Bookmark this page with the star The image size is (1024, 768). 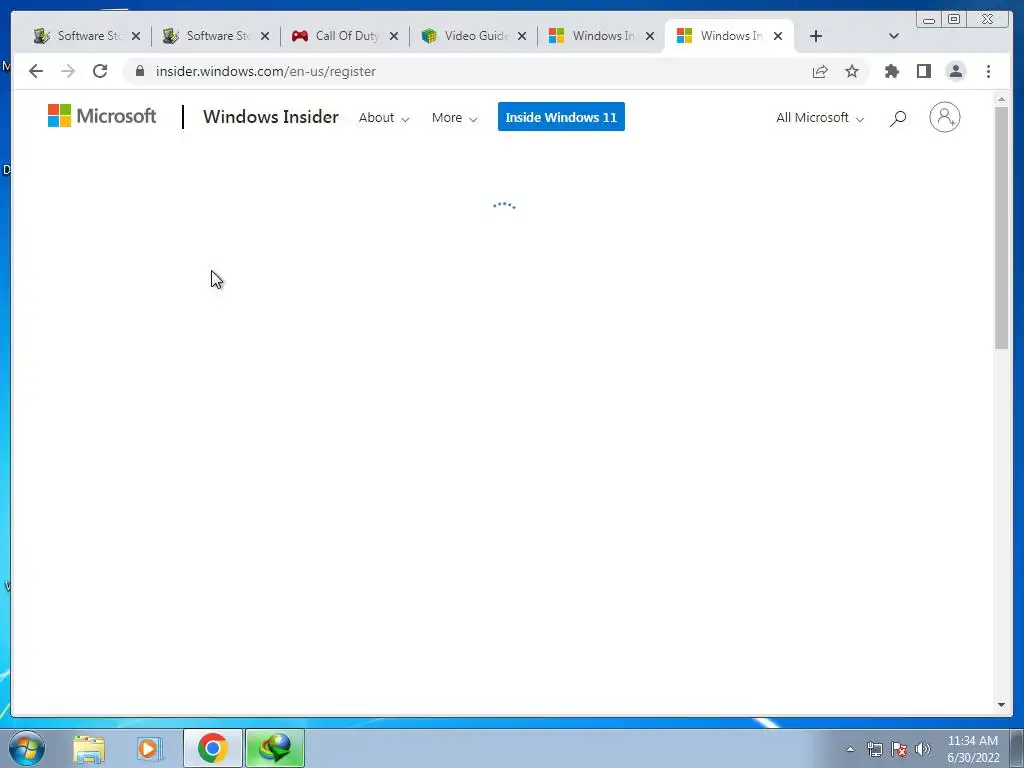[852, 71]
